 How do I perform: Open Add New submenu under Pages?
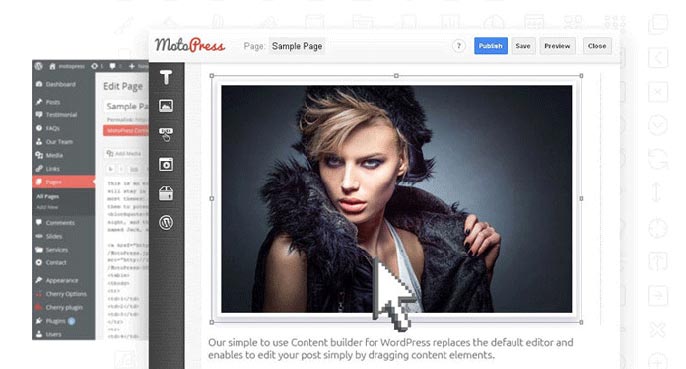click(47, 207)
